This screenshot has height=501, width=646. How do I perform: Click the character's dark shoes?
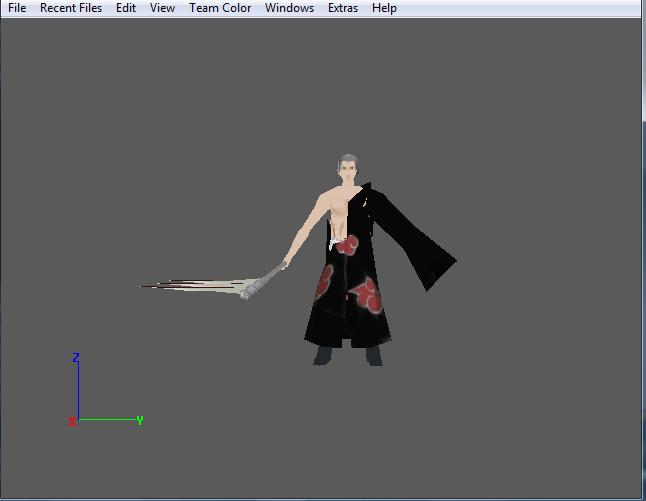pos(348,356)
